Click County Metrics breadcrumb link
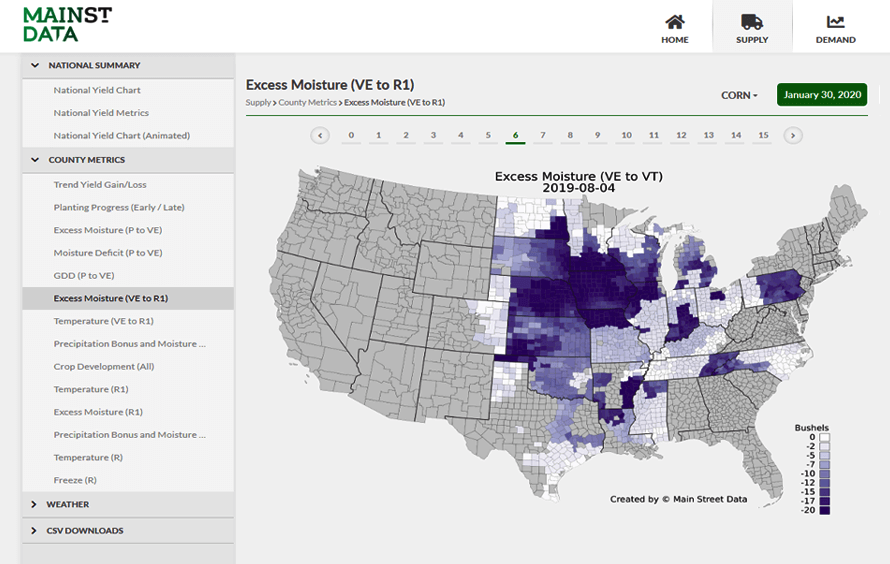890x564 pixels. pos(308,103)
